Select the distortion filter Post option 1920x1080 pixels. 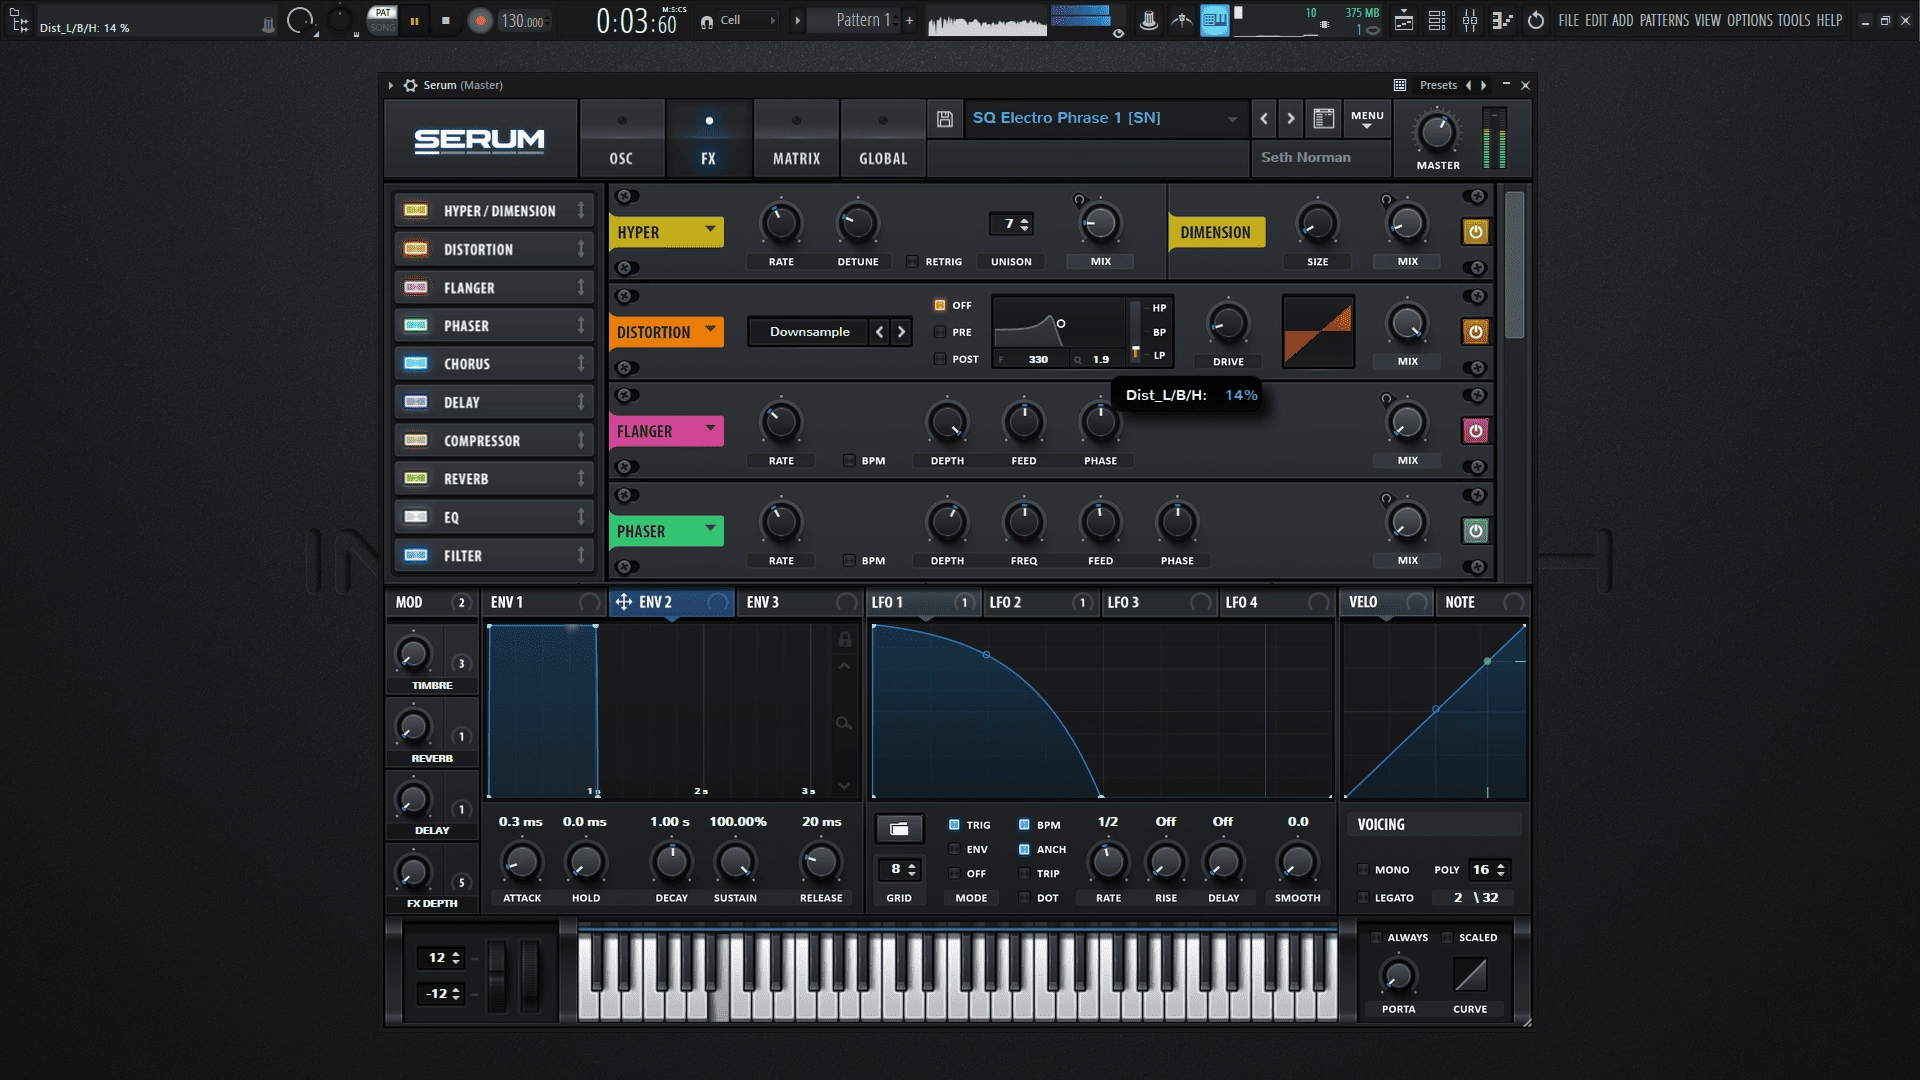coord(940,359)
